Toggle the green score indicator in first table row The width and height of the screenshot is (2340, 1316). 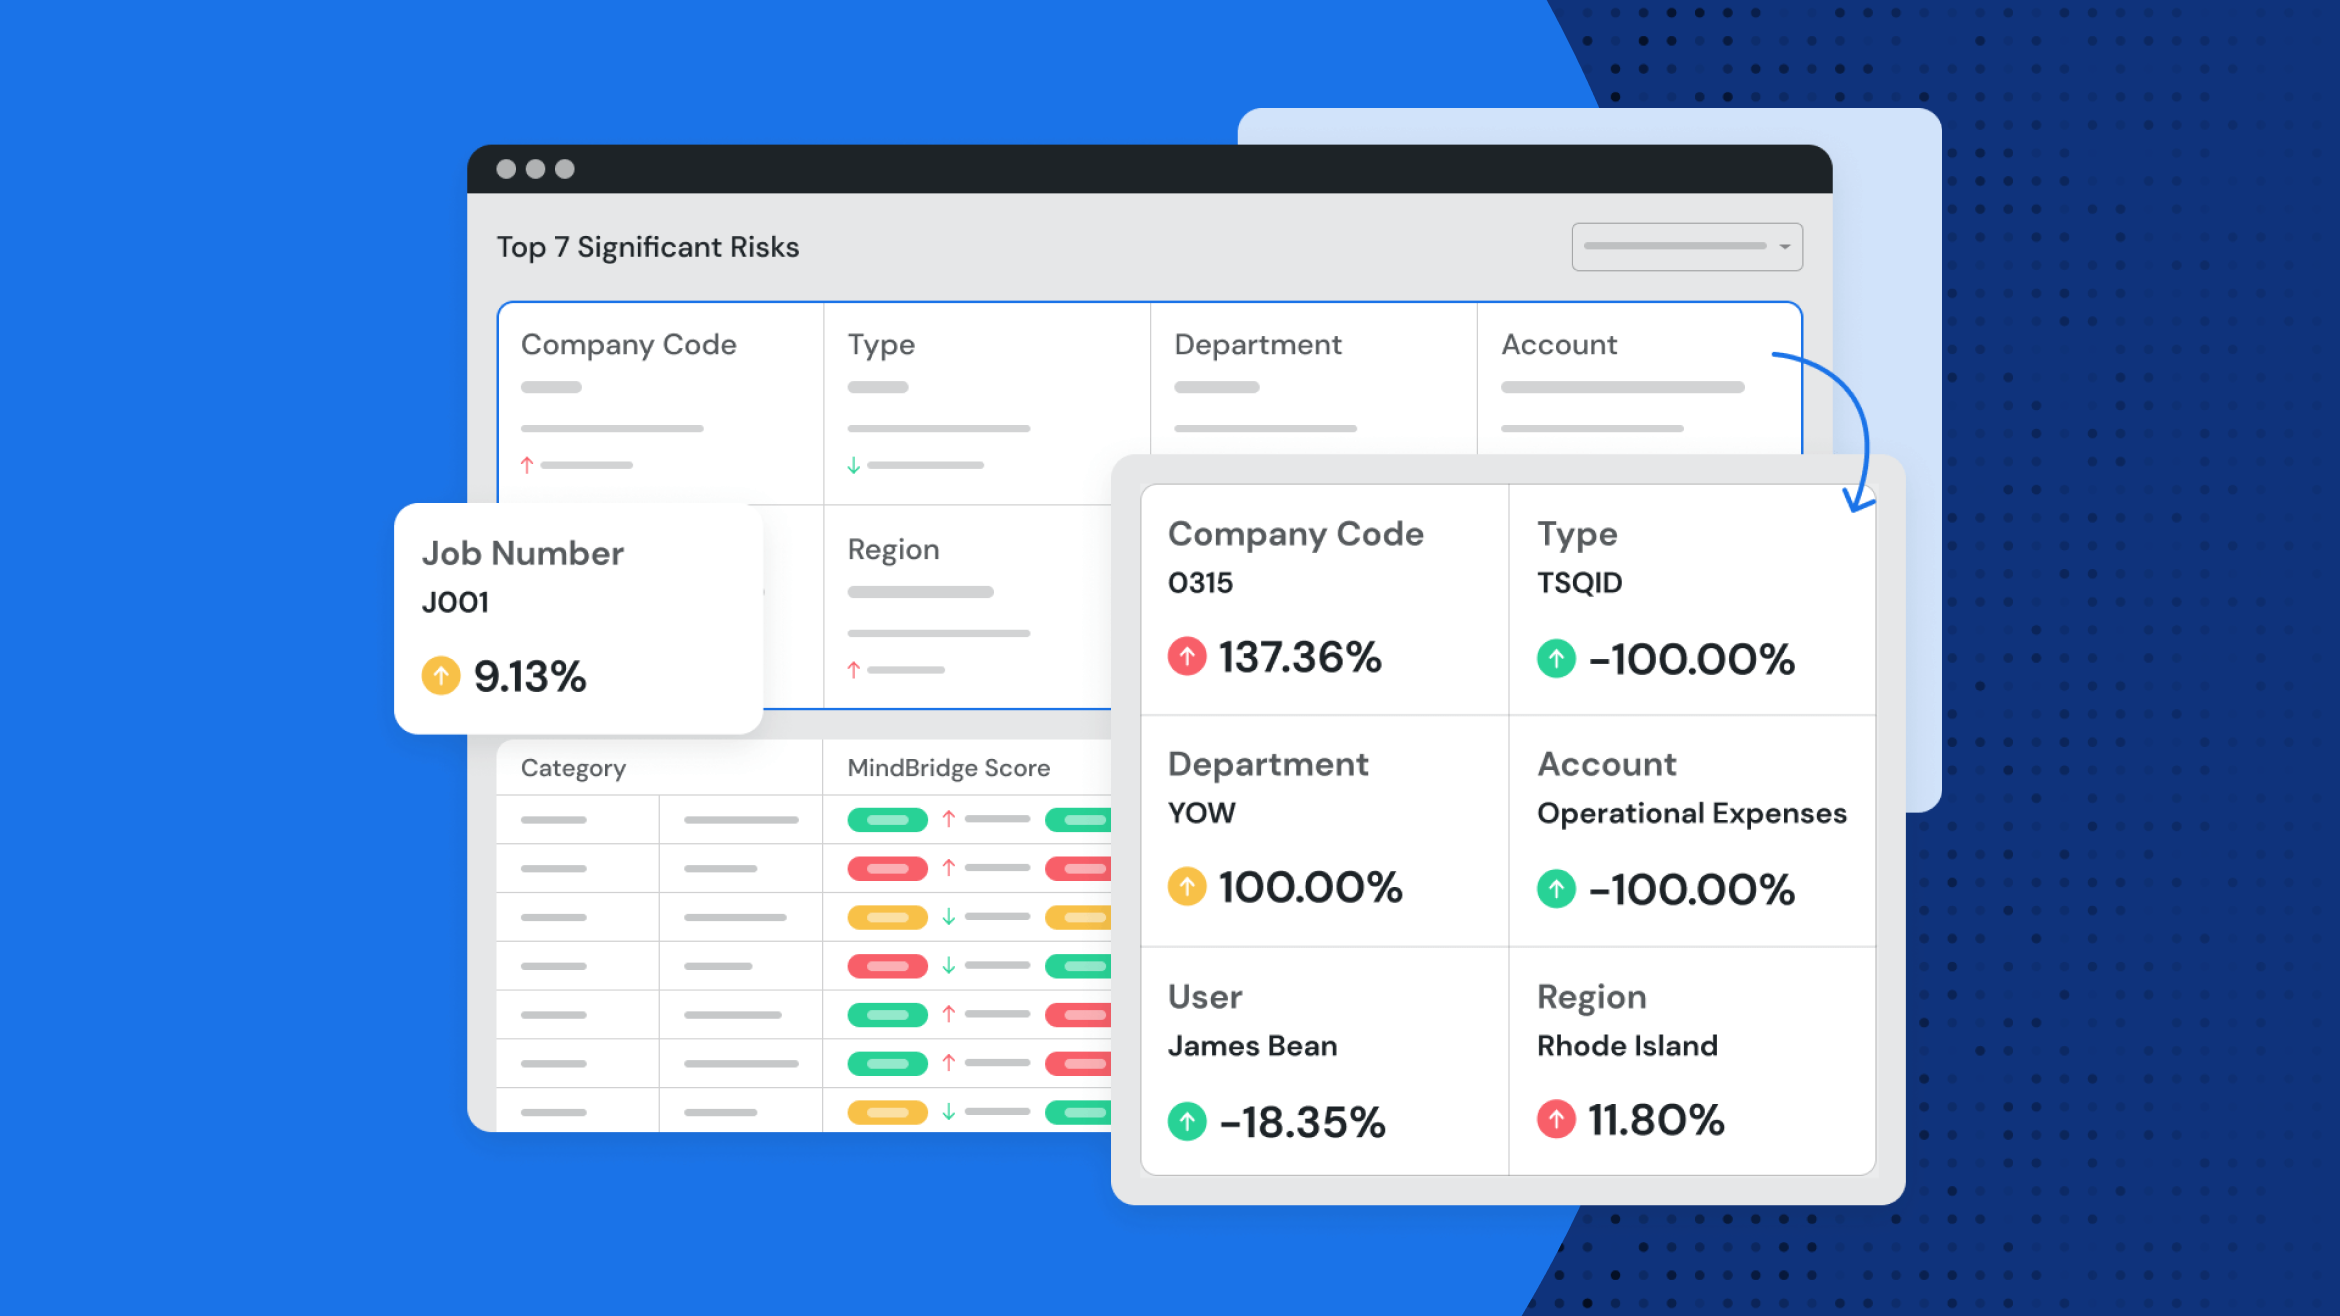(887, 821)
